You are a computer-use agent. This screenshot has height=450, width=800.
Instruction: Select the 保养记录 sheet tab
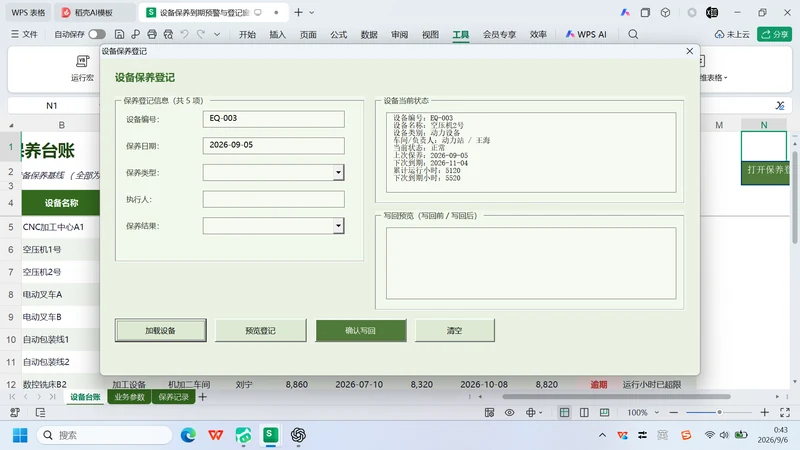click(173, 397)
